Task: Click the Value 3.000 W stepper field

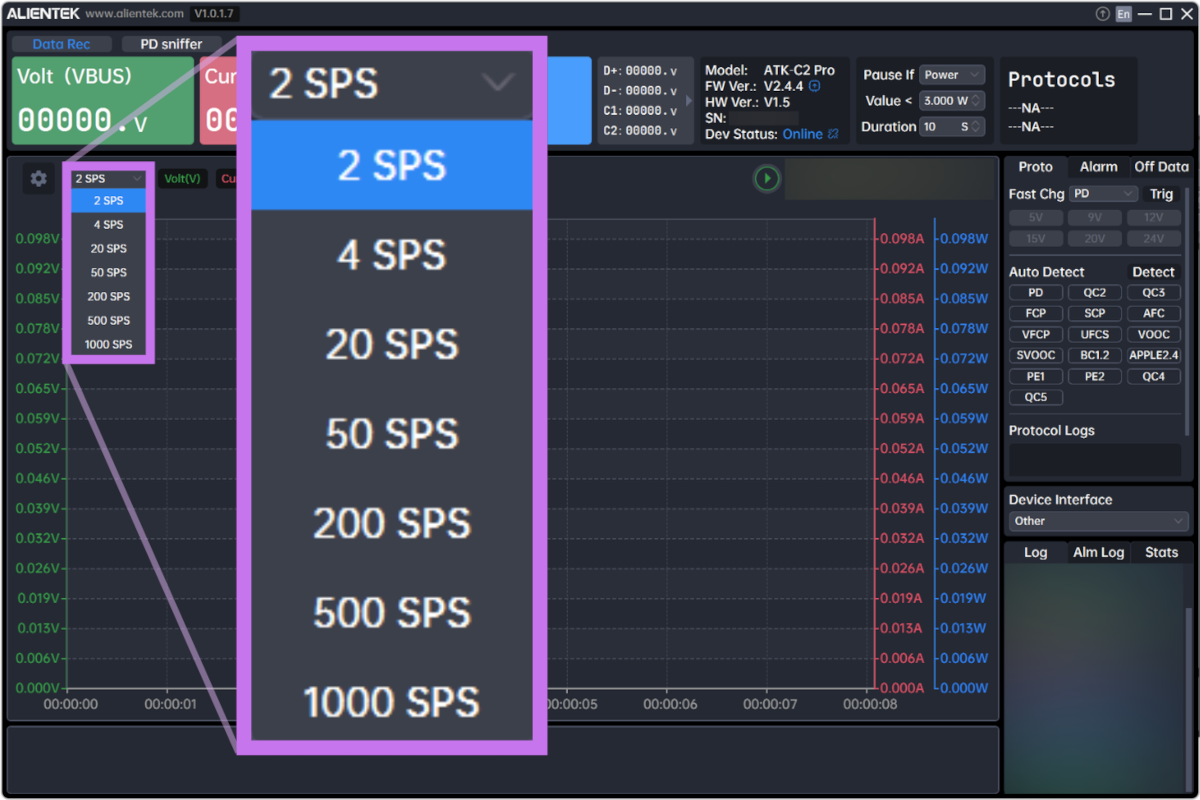Action: (x=952, y=101)
